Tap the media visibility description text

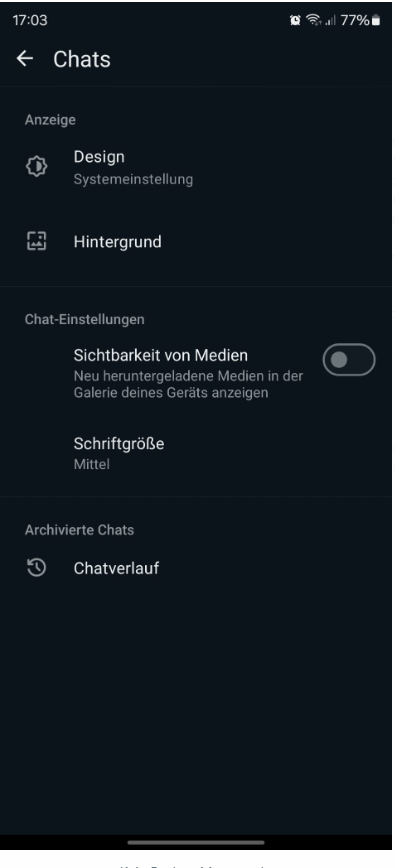tap(188, 385)
